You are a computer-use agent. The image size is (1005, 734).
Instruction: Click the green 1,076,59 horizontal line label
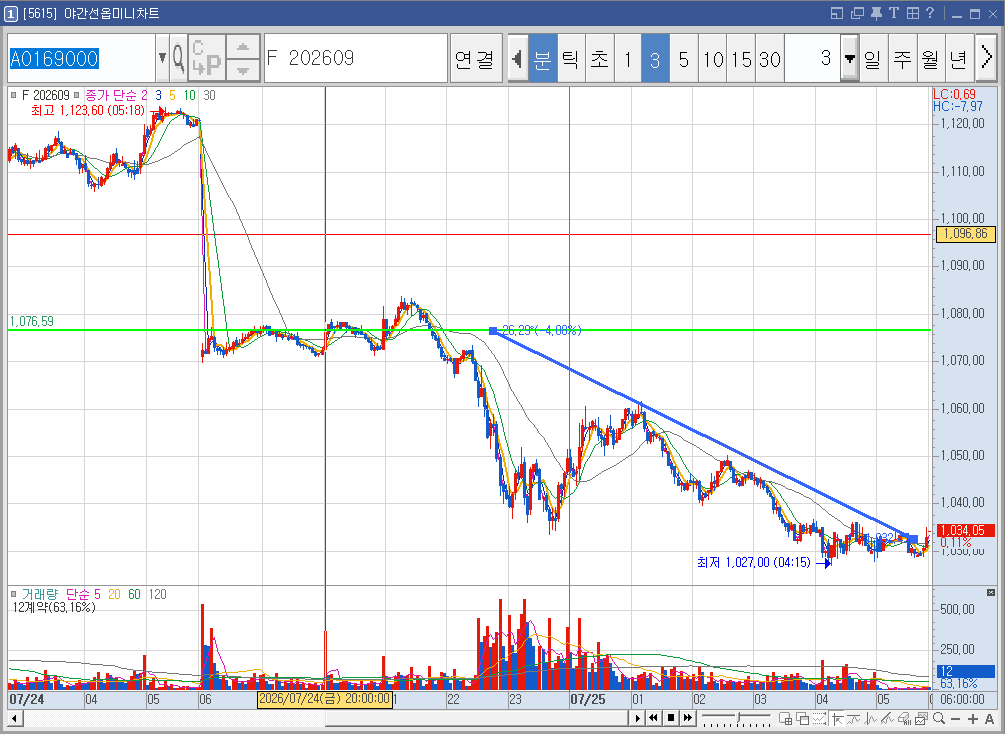click(x=31, y=321)
